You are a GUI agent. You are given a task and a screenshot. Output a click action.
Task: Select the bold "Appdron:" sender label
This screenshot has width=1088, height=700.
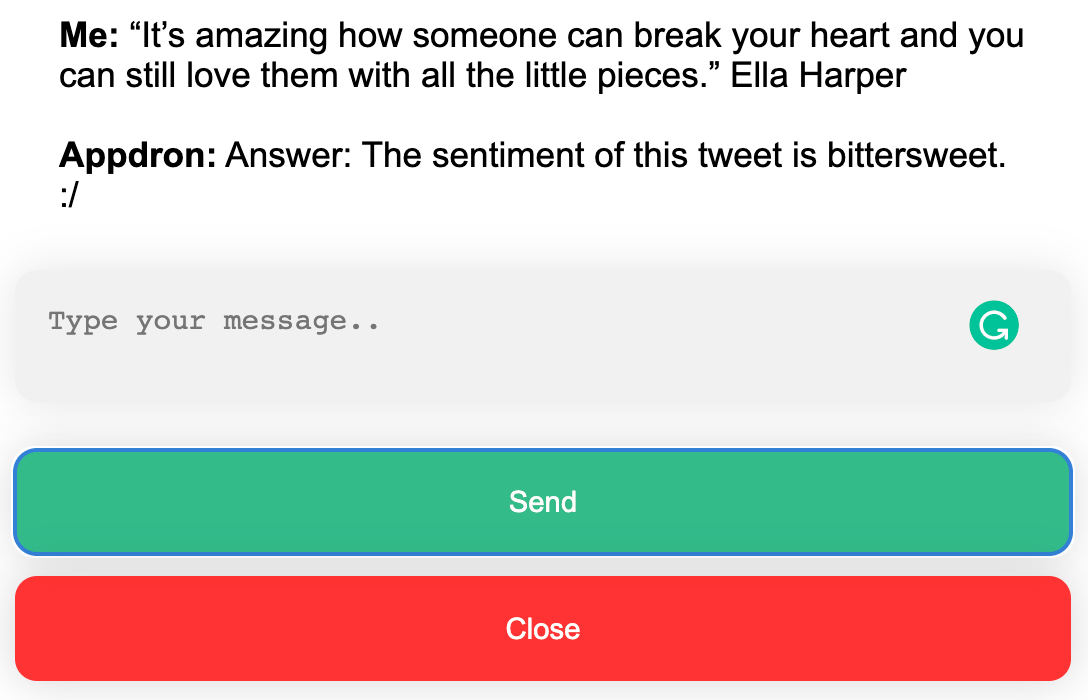coord(137,155)
